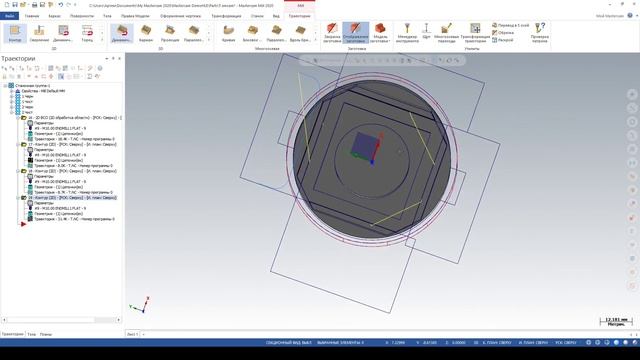Collapse the Станочная группа-1 tree node
This screenshot has width=640, height=360.
(x=5, y=86)
